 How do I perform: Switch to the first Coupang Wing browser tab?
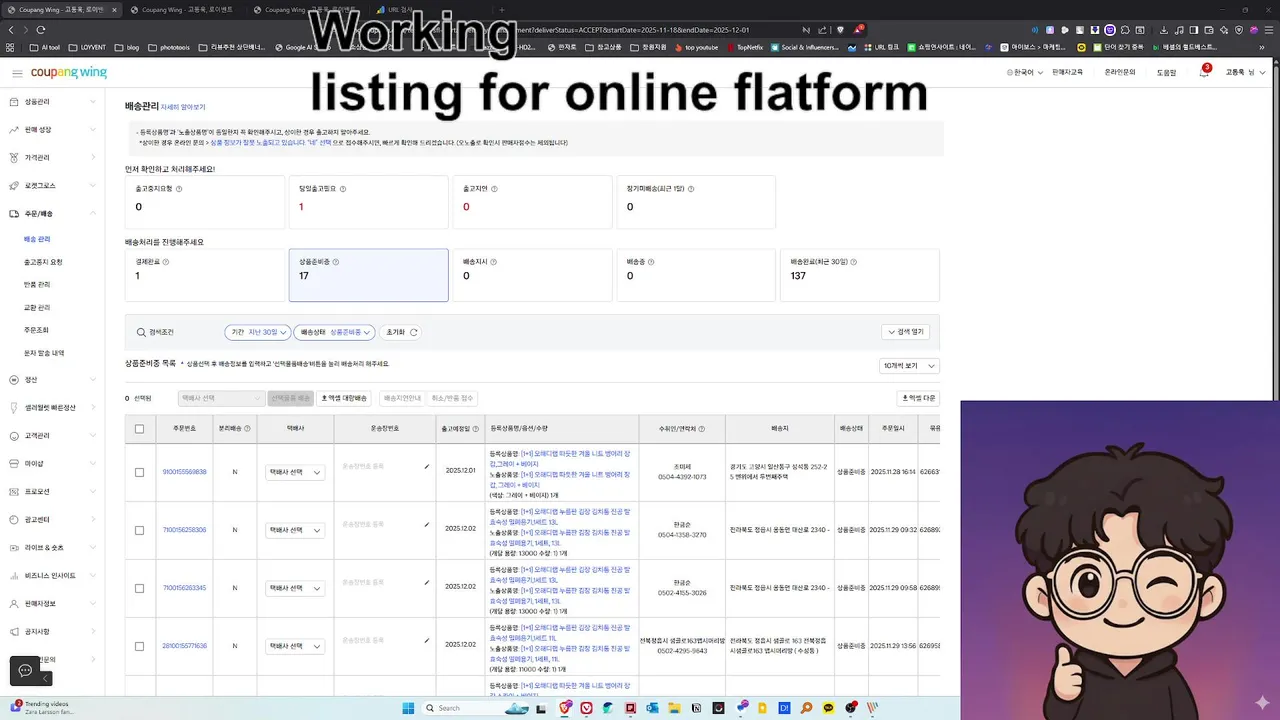60,10
